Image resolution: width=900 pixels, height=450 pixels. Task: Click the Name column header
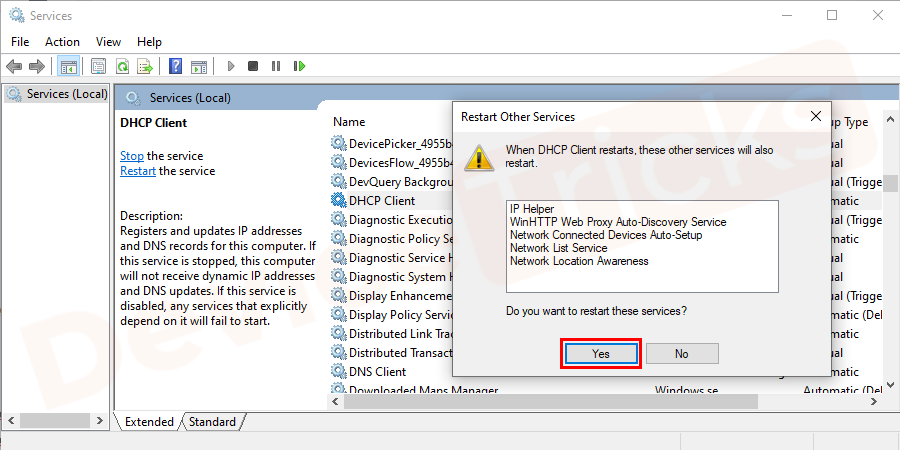349,122
